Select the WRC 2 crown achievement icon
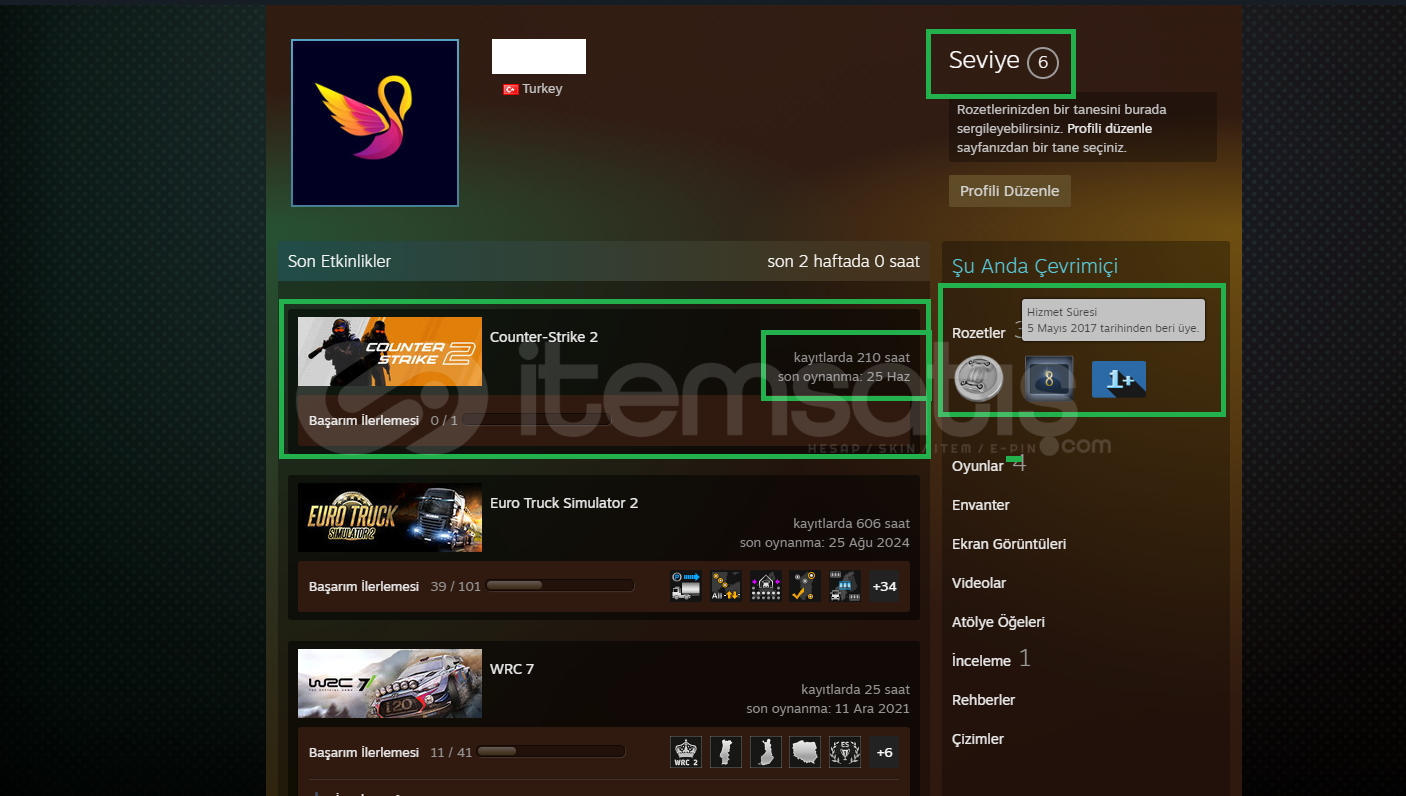The height and width of the screenshot is (796, 1406). pos(686,752)
